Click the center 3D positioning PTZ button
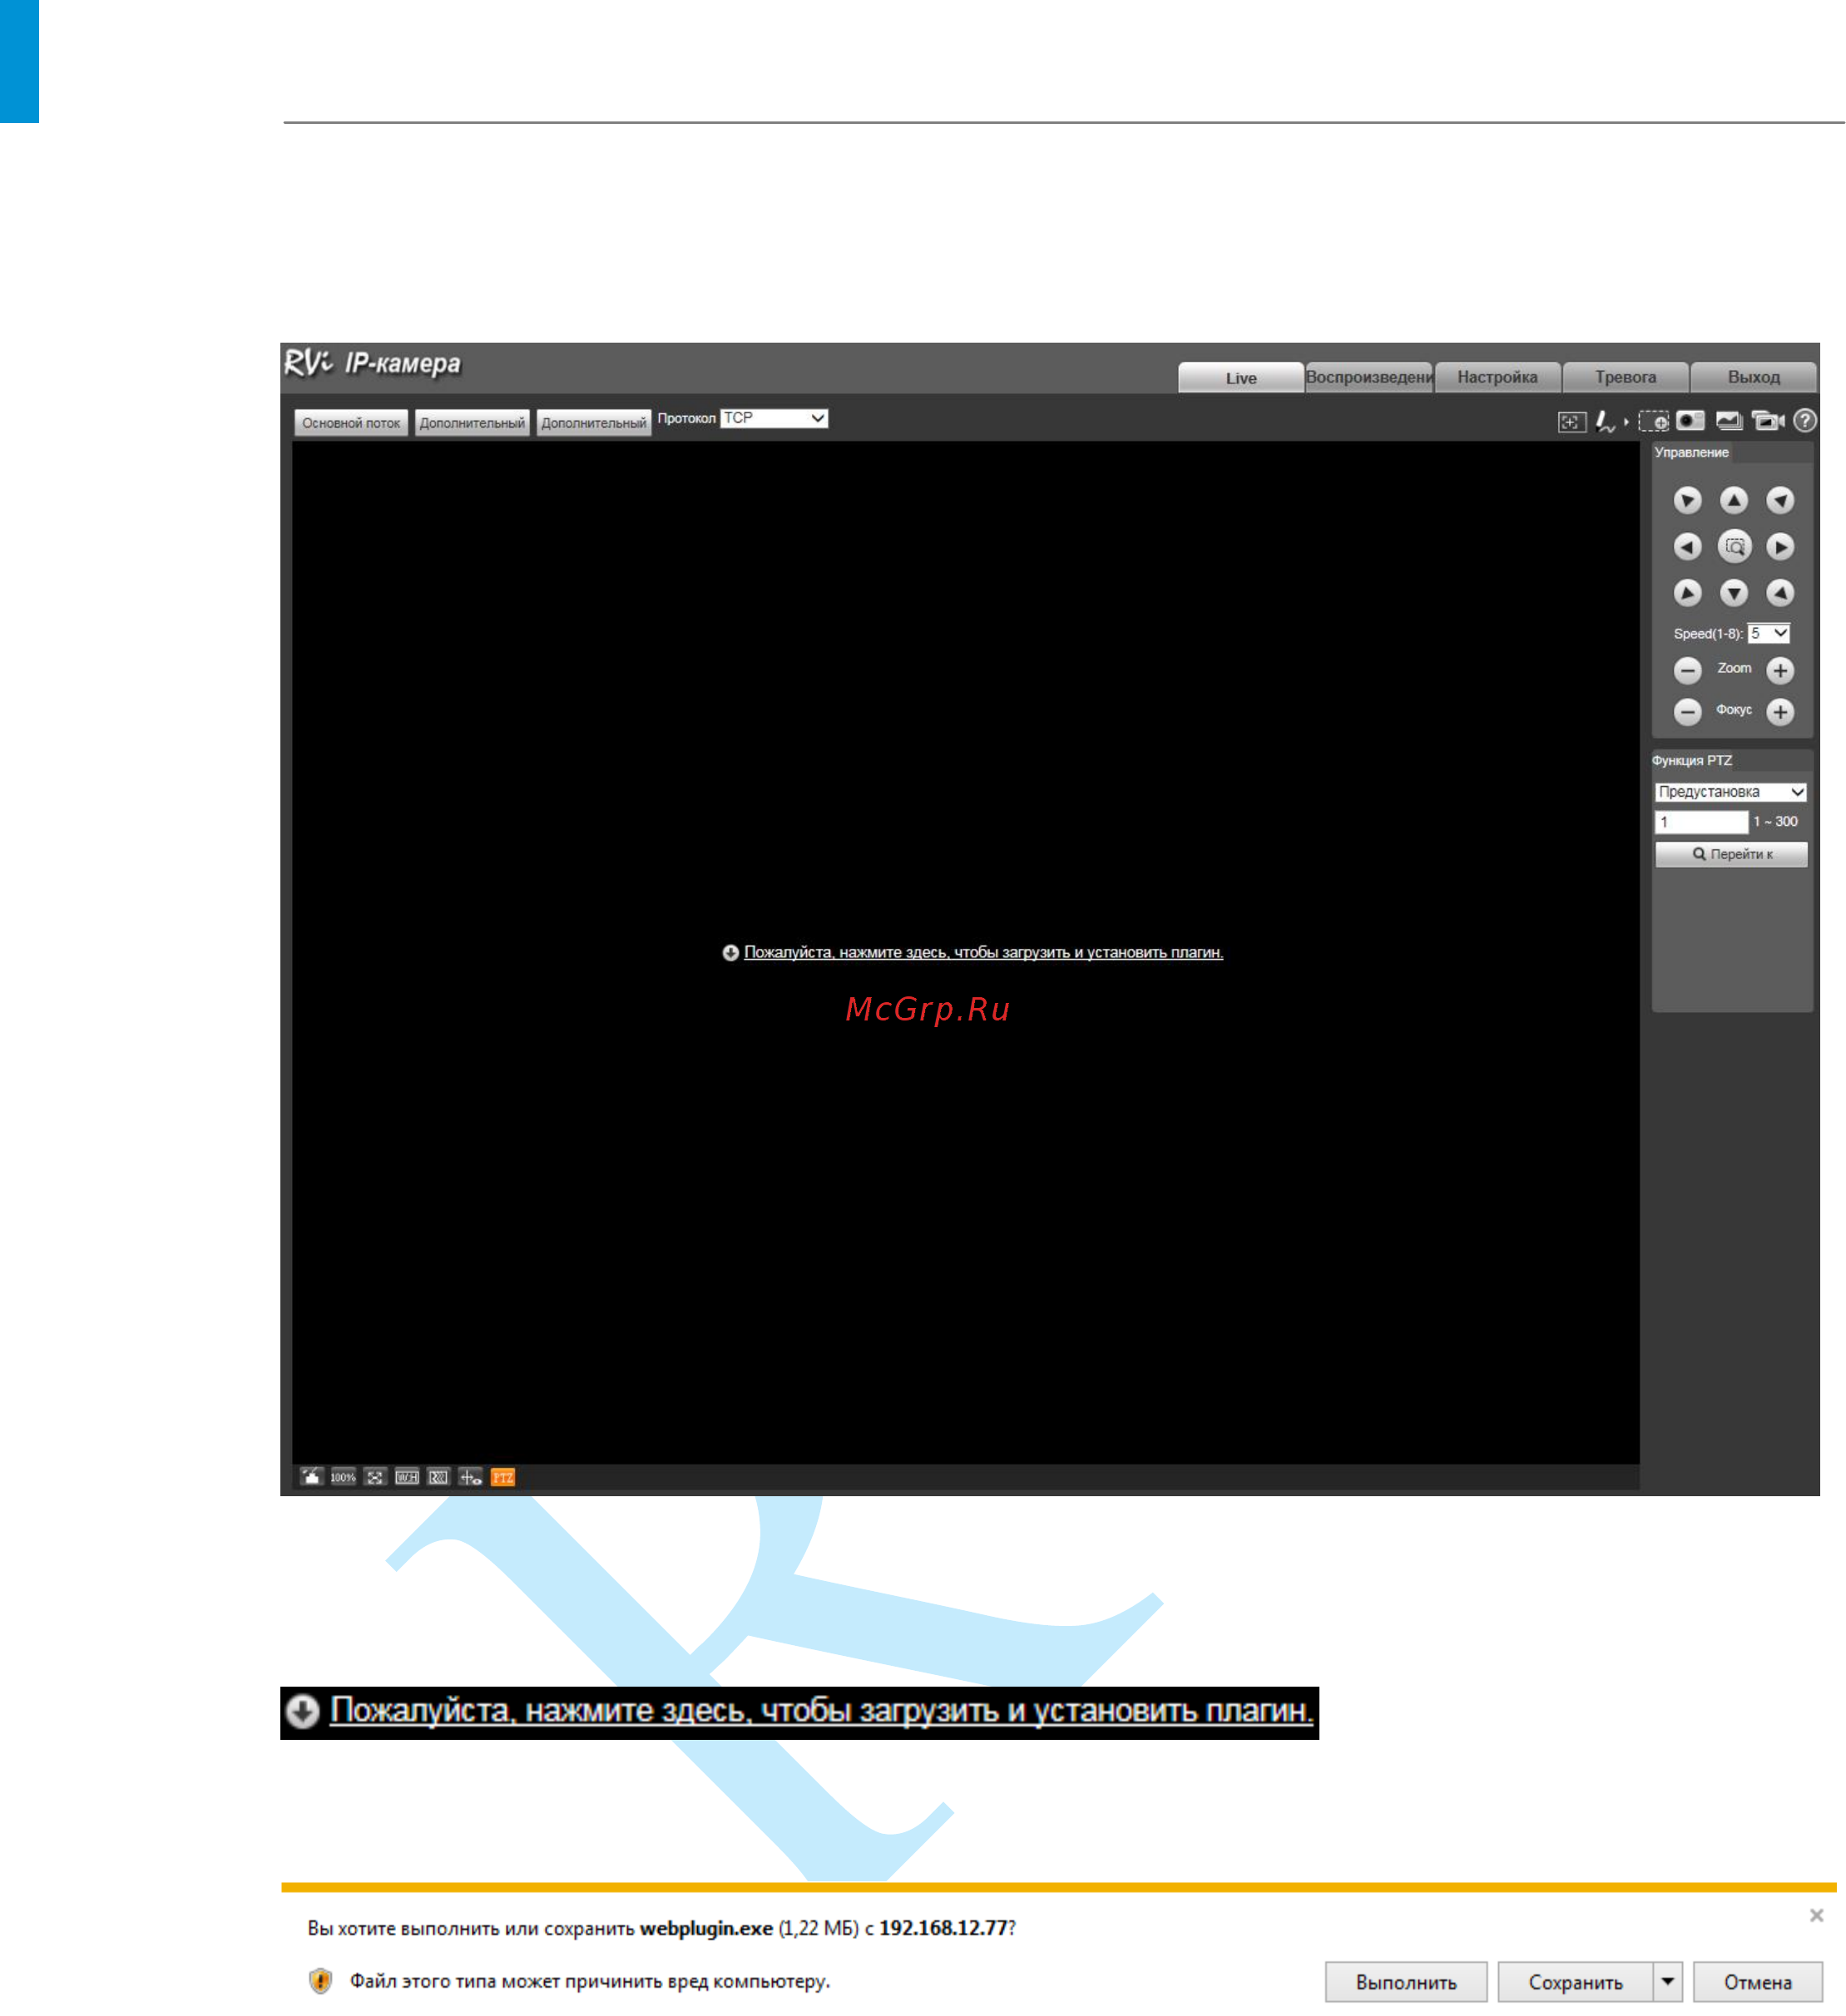Image resolution: width=1846 pixels, height=2016 pixels. (x=1734, y=547)
